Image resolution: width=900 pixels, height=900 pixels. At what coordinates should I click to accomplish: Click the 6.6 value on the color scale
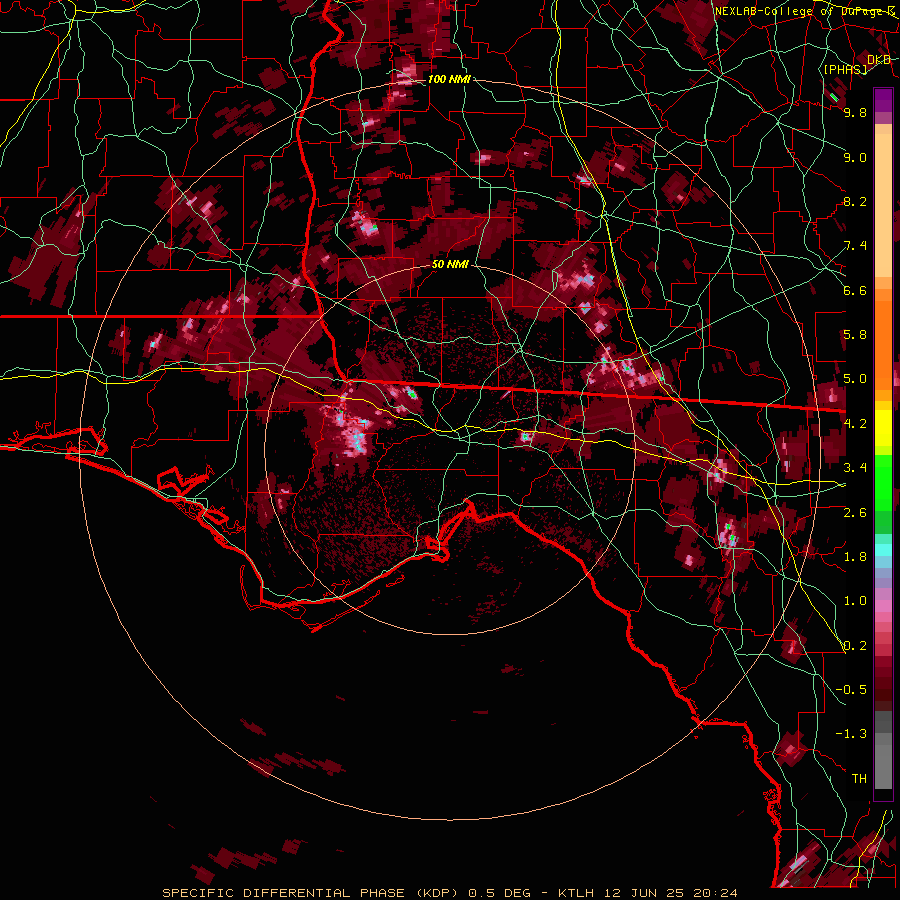tap(855, 290)
